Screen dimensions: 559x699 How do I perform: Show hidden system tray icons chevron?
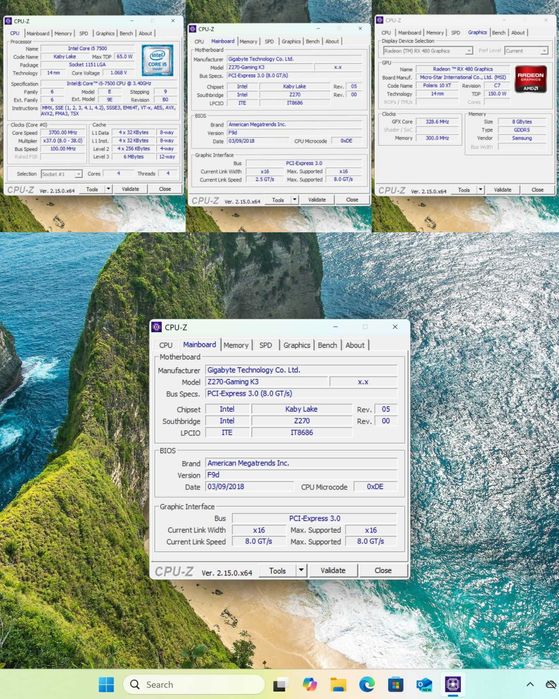pos(530,684)
